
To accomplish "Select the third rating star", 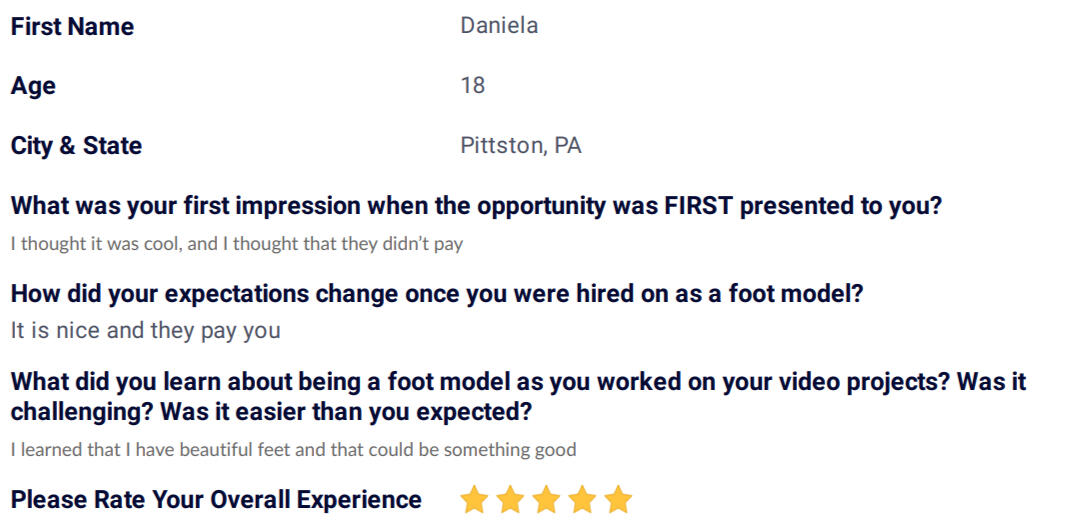I will tap(546, 499).
